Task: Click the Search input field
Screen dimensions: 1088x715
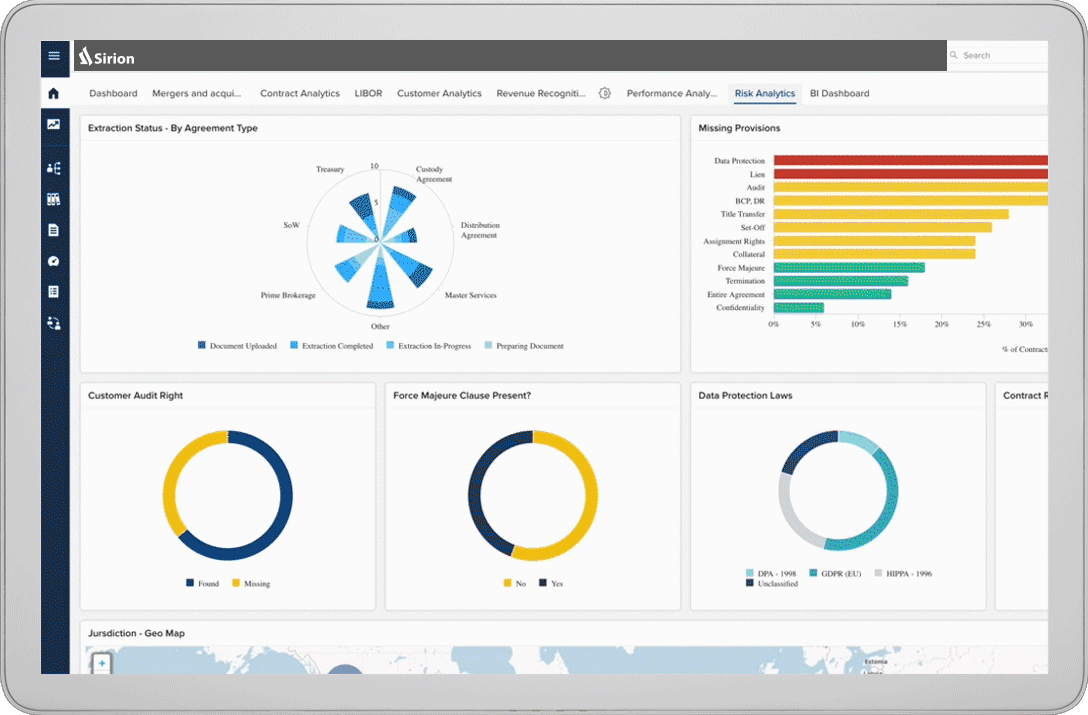Action: point(1000,56)
